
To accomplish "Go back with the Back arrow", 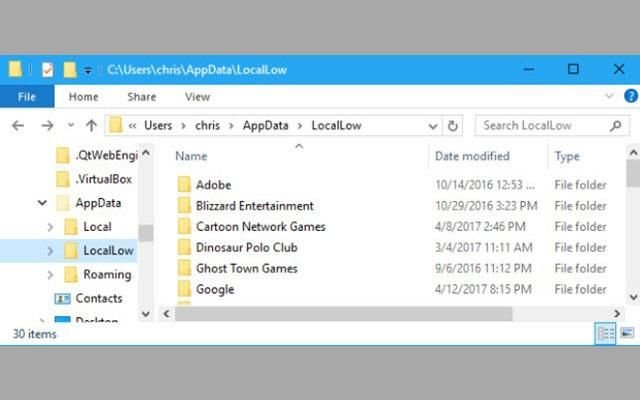I will click(18, 126).
